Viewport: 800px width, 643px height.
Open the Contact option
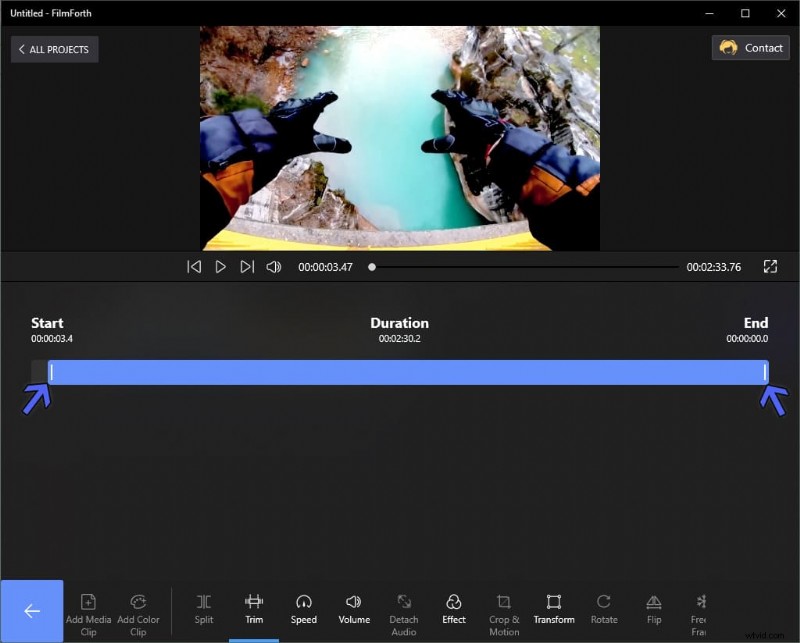(x=750, y=47)
